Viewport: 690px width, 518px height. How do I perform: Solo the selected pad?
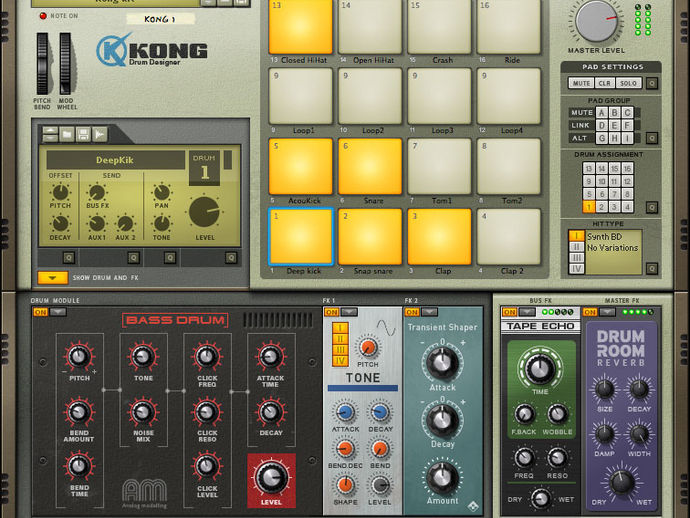pyautogui.click(x=628, y=83)
